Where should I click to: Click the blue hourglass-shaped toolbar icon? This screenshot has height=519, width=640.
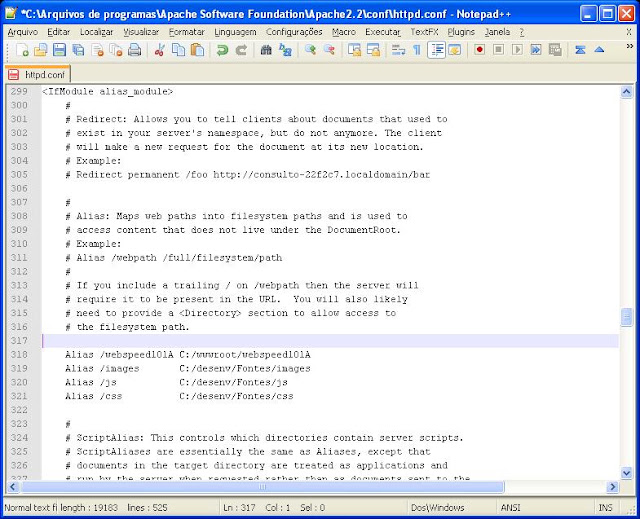(580, 50)
